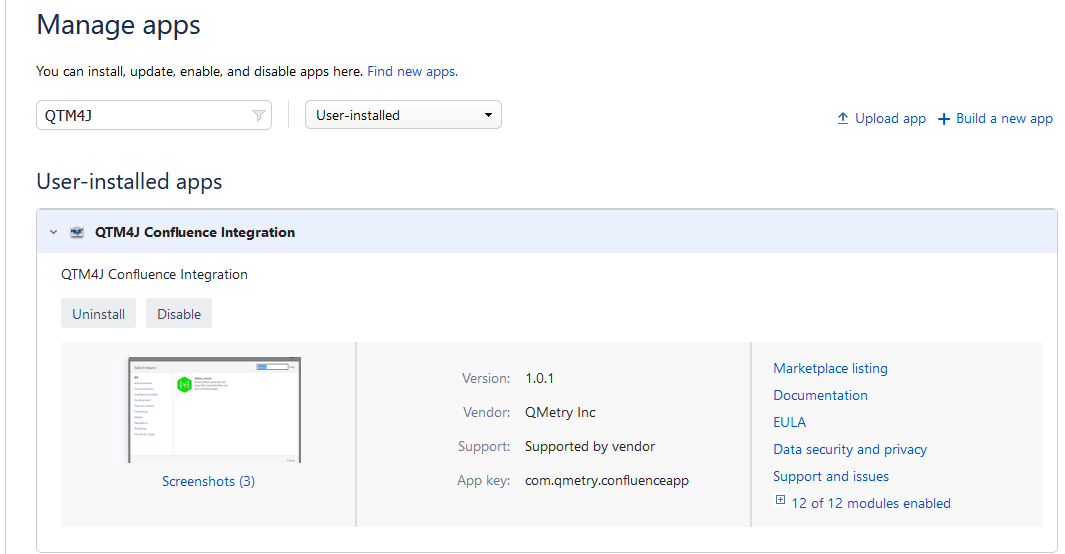
Task: Click Build a new app link
Action: point(1004,118)
